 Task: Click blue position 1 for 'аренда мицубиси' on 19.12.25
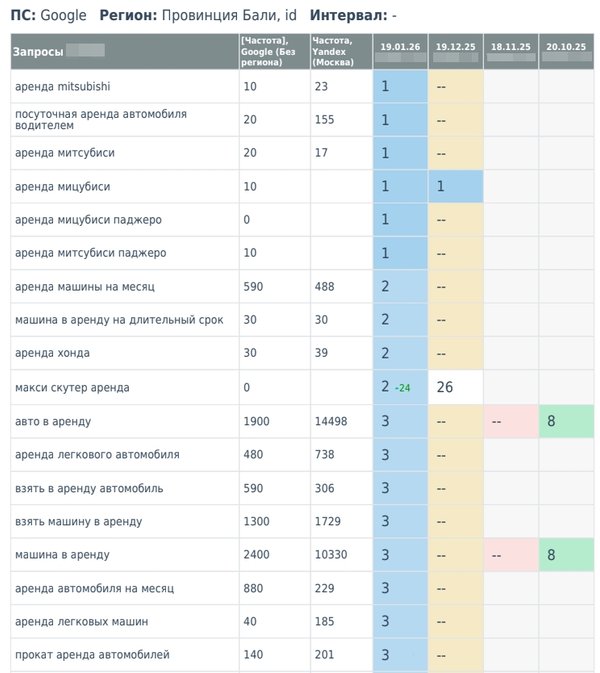tap(442, 187)
